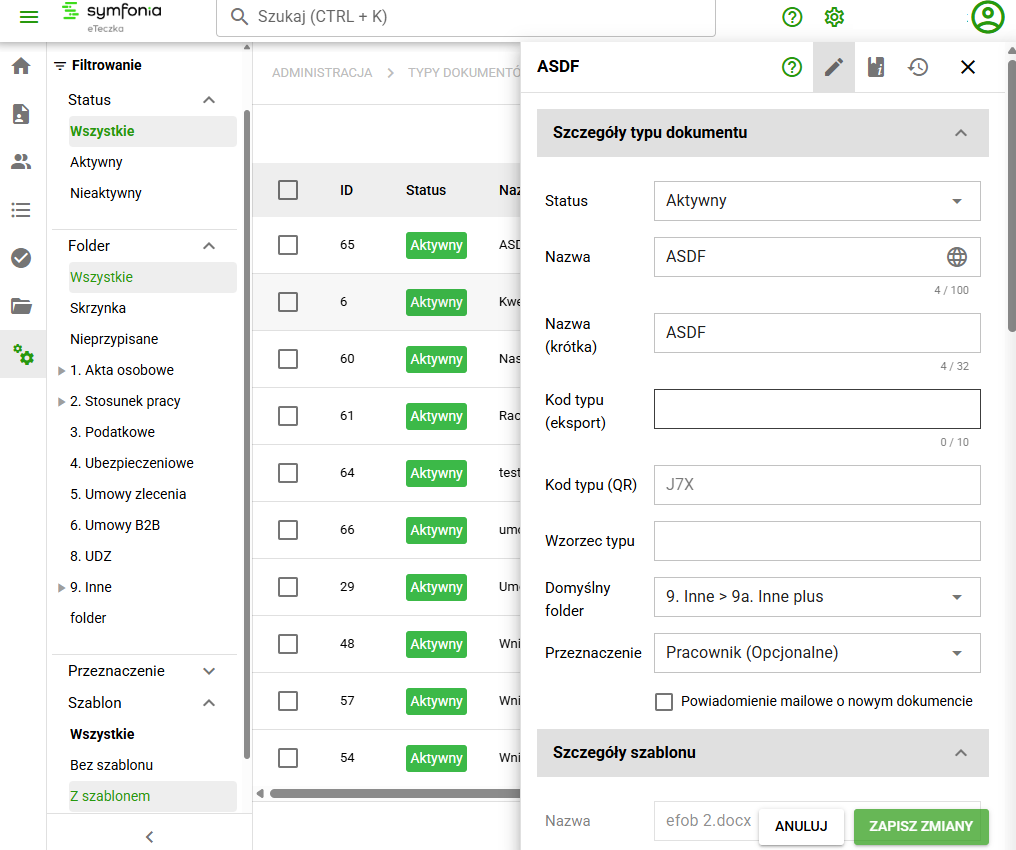Screen dimensions: 1016x850
Task: Collapse the Szczegóły szablonu section
Action: click(961, 753)
